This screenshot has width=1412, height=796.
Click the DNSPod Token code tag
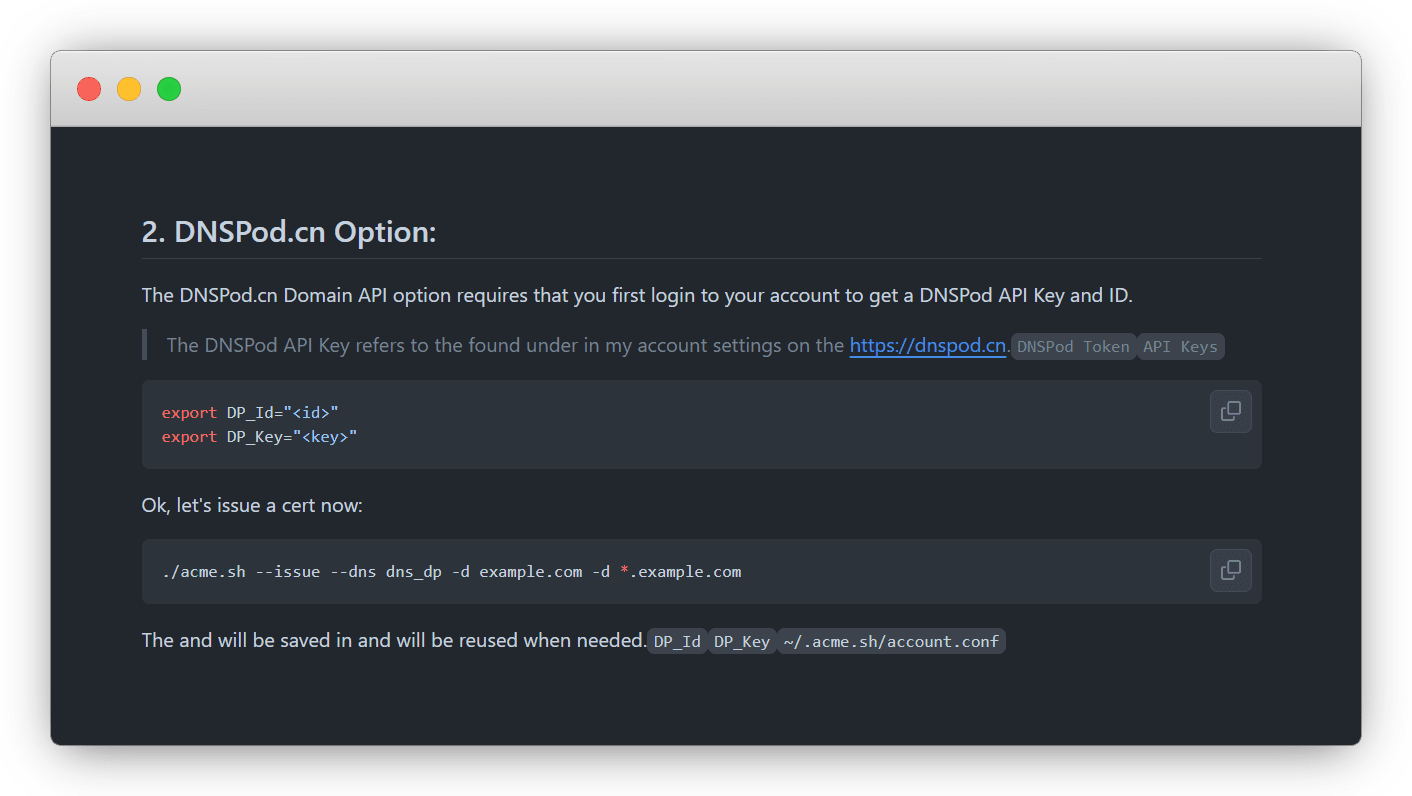[x=1073, y=347]
